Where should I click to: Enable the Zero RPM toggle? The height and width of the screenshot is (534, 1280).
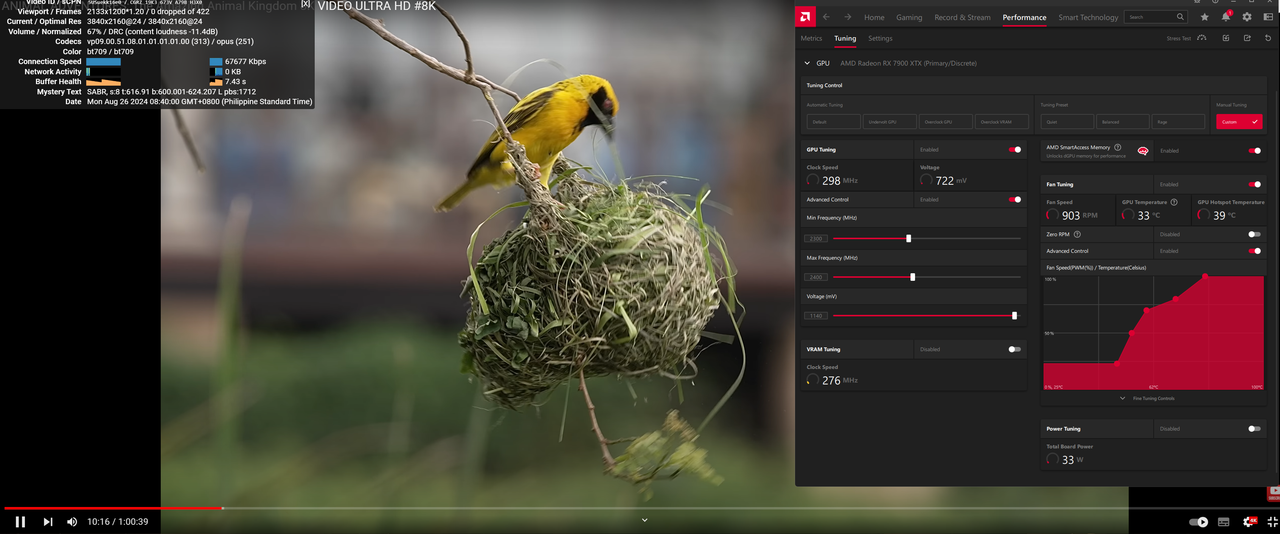pos(1254,234)
